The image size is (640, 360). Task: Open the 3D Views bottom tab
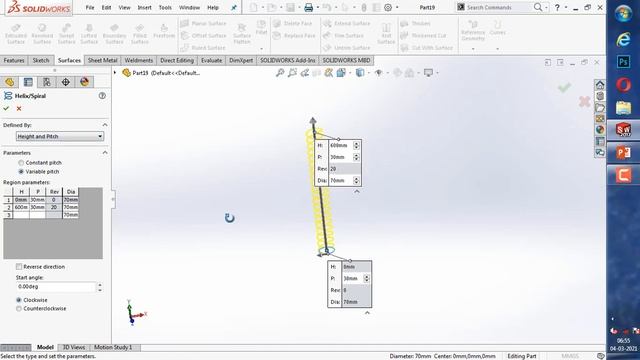tap(73, 347)
